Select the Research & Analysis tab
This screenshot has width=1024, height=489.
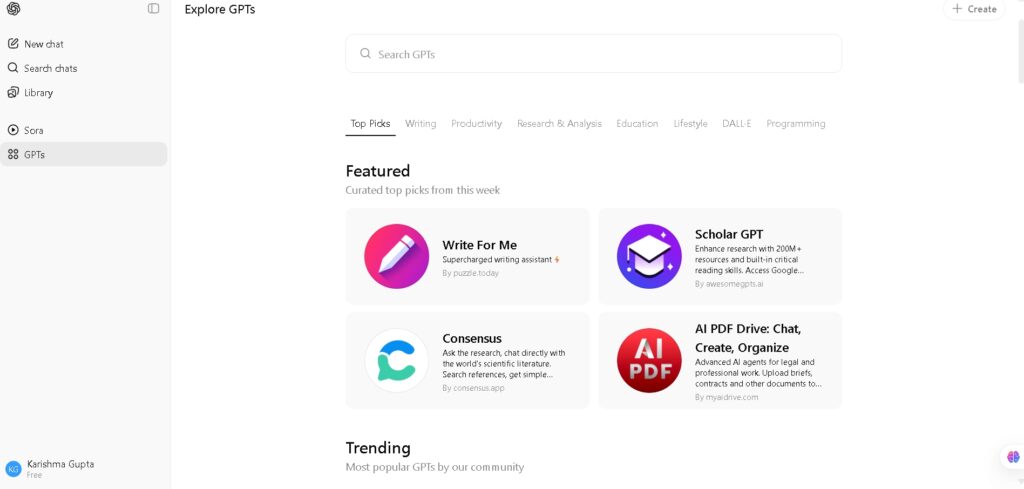560,123
